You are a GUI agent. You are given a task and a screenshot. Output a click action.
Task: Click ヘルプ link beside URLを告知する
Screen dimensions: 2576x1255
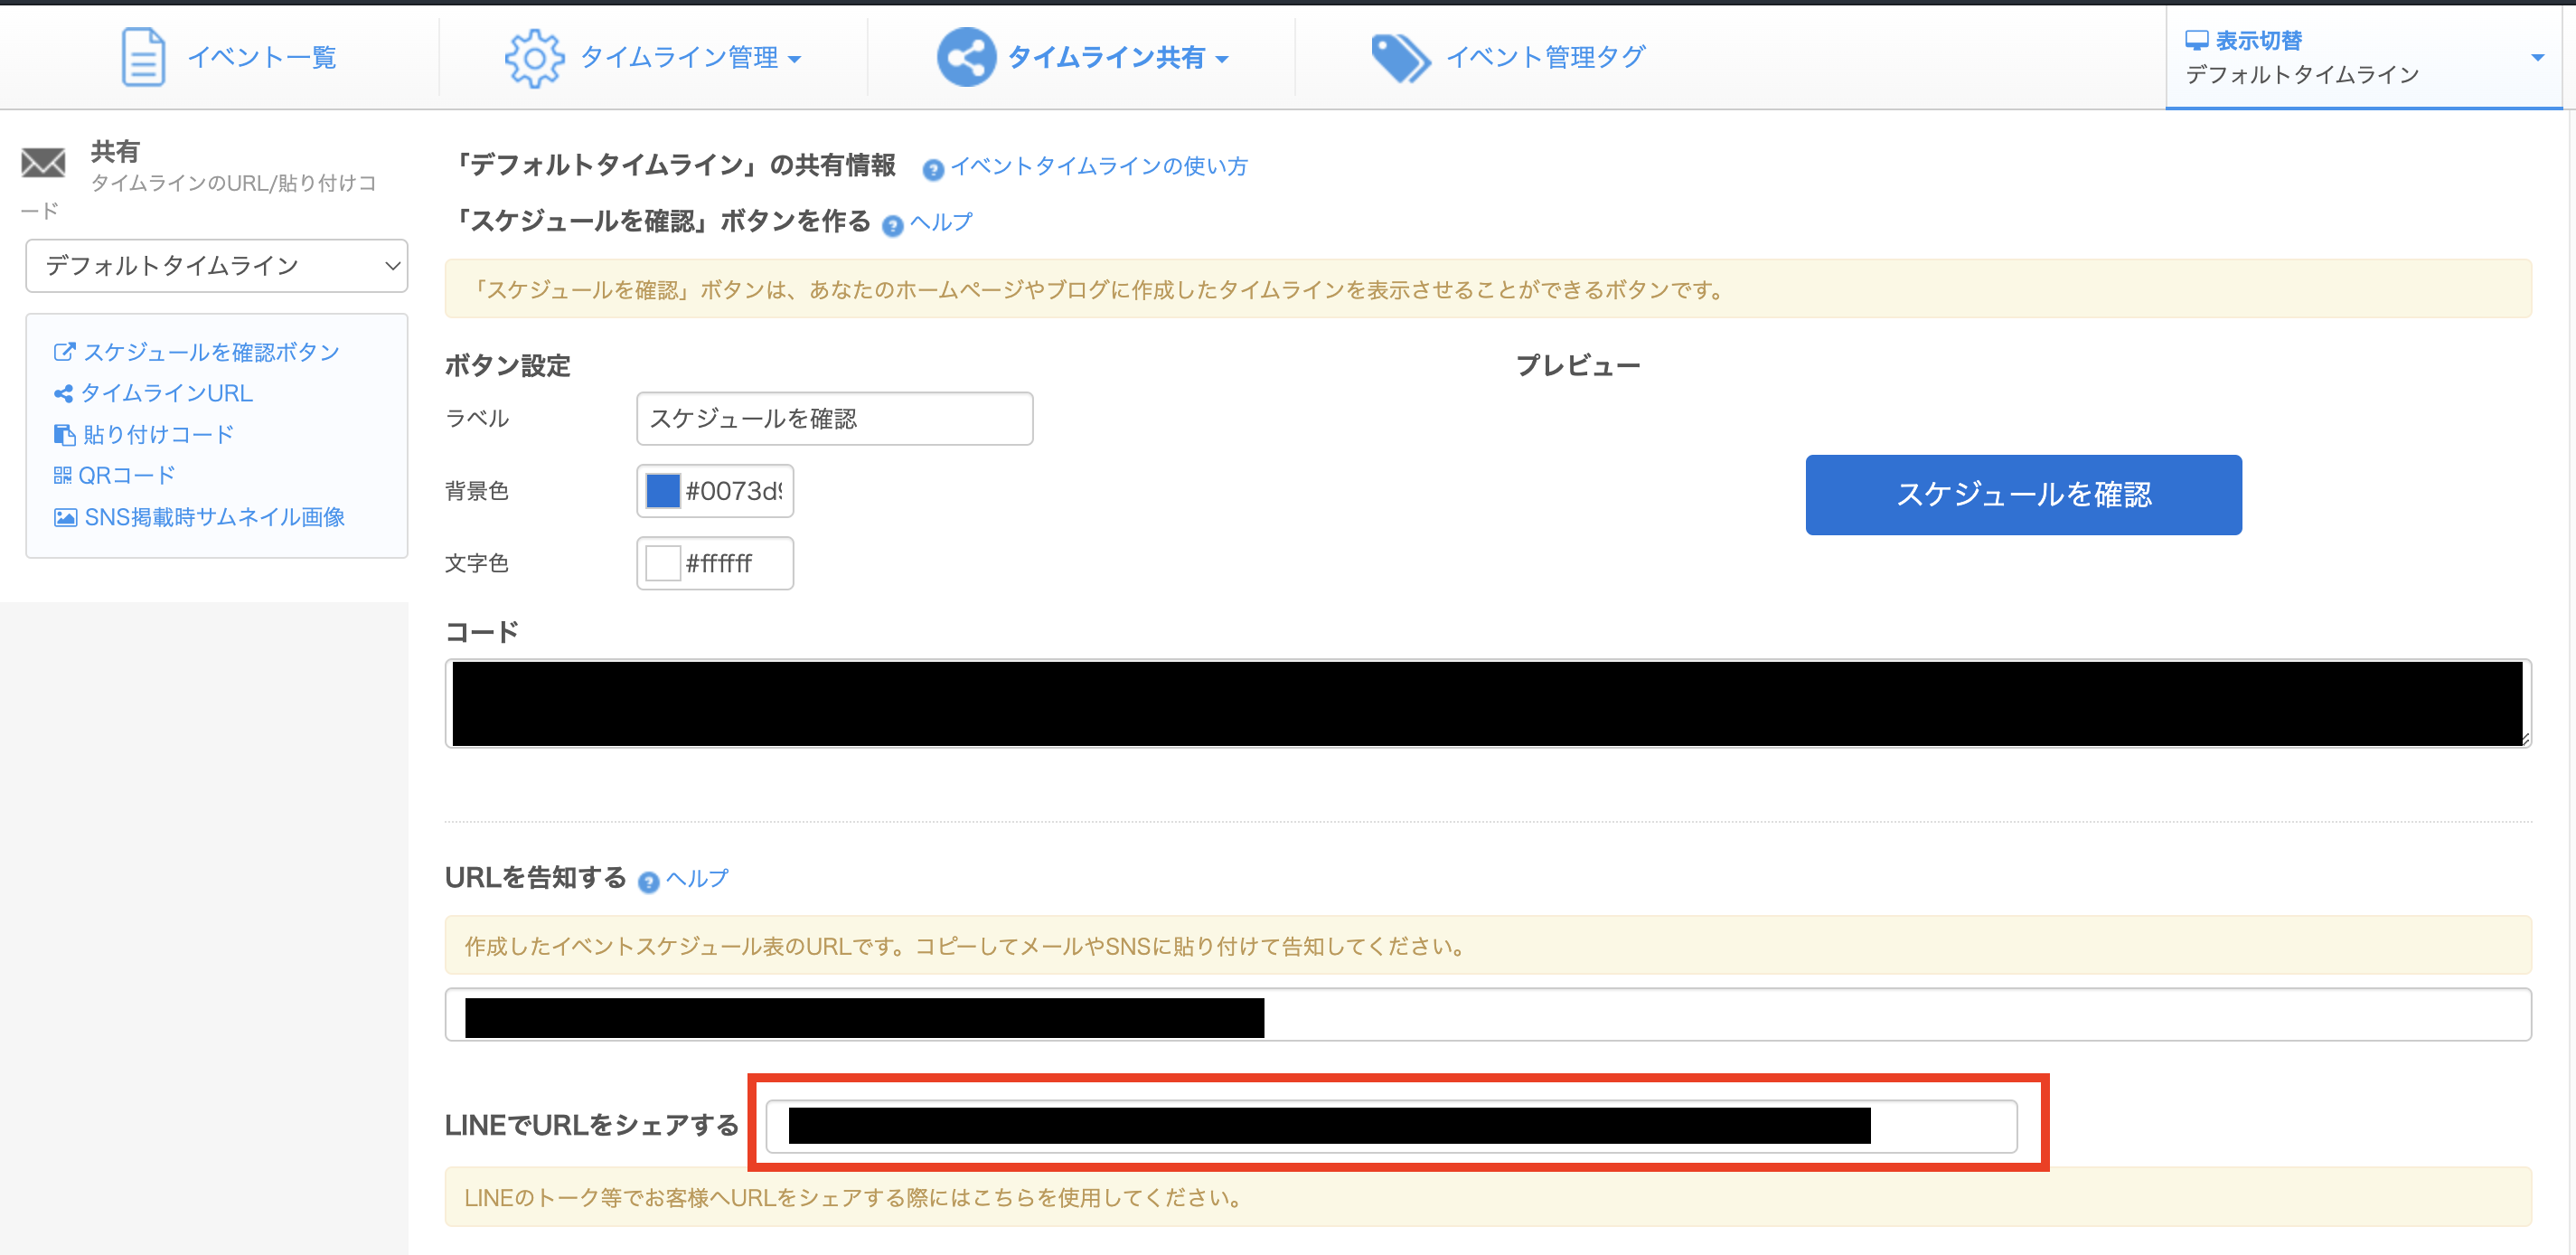tap(697, 878)
